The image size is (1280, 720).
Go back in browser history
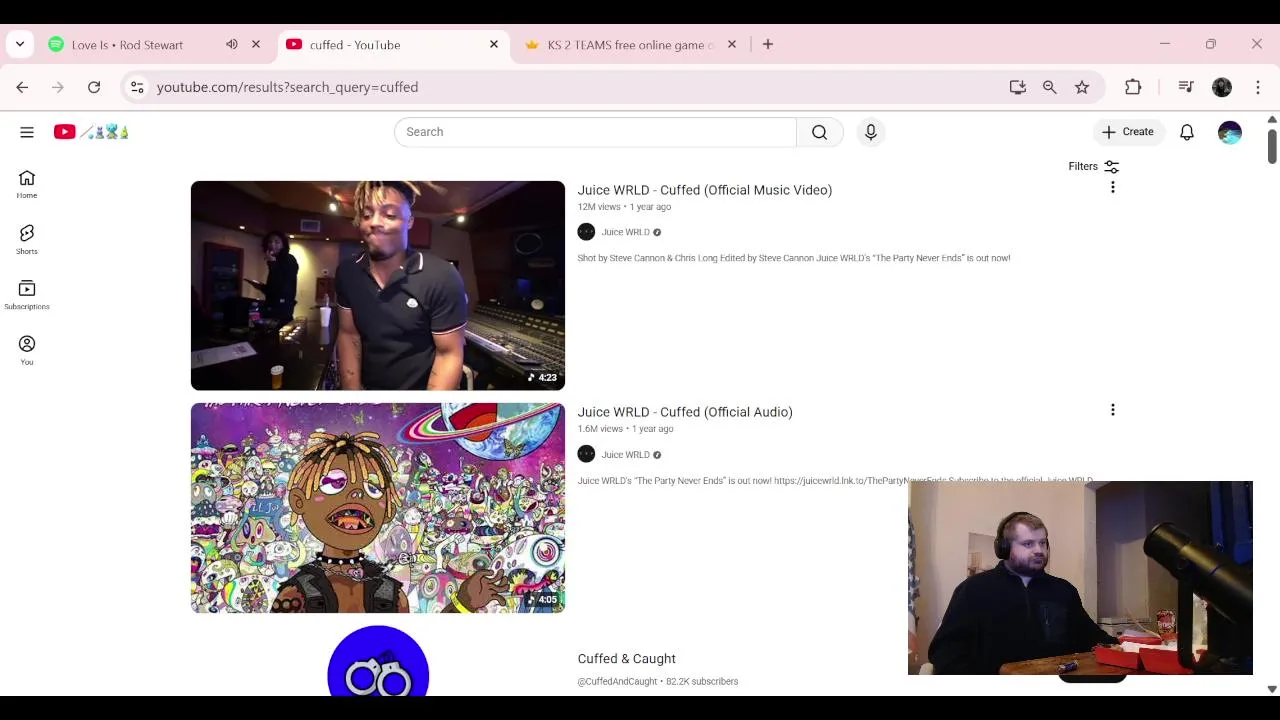(22, 87)
